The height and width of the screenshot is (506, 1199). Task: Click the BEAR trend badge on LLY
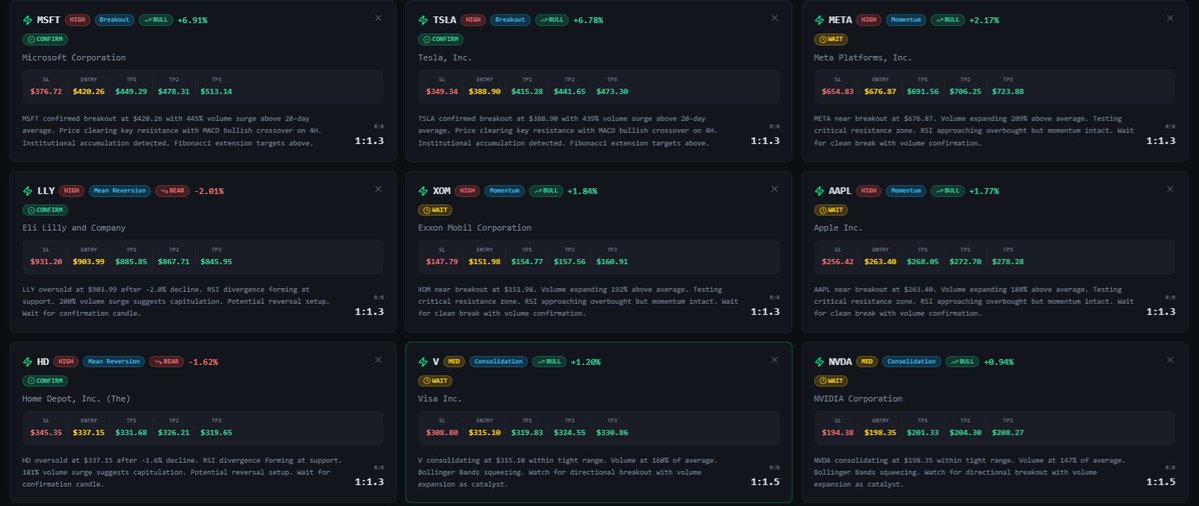pos(172,191)
